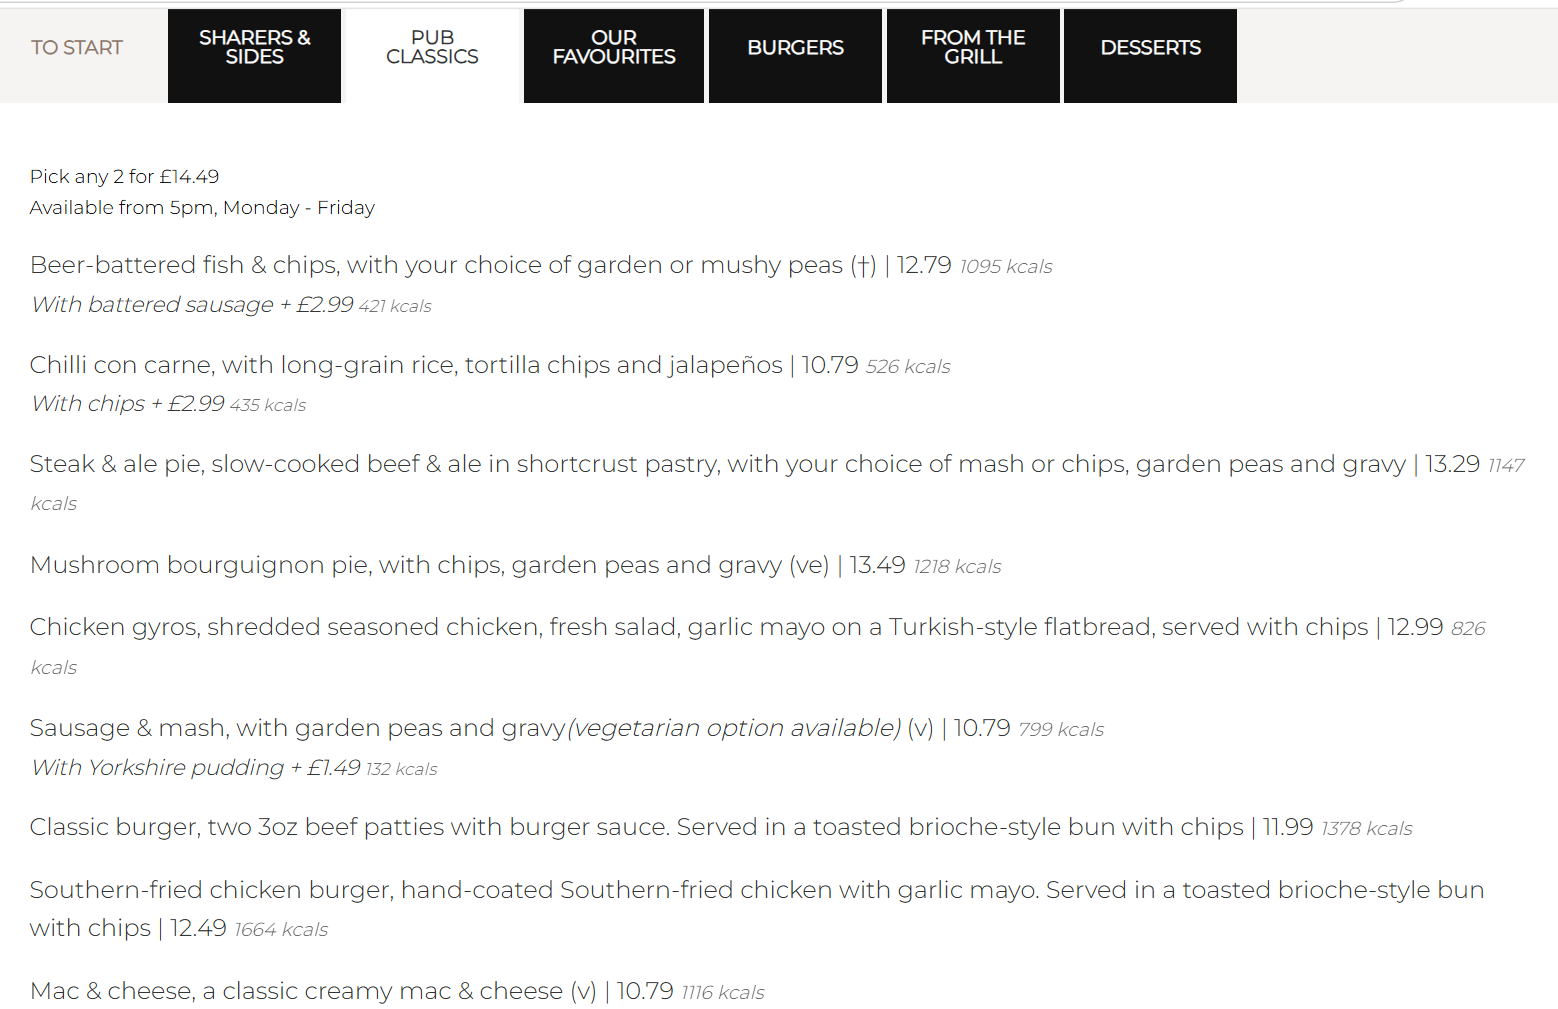
Task: Click the 'Pick any 2 for £14.49' text
Action: (x=124, y=177)
